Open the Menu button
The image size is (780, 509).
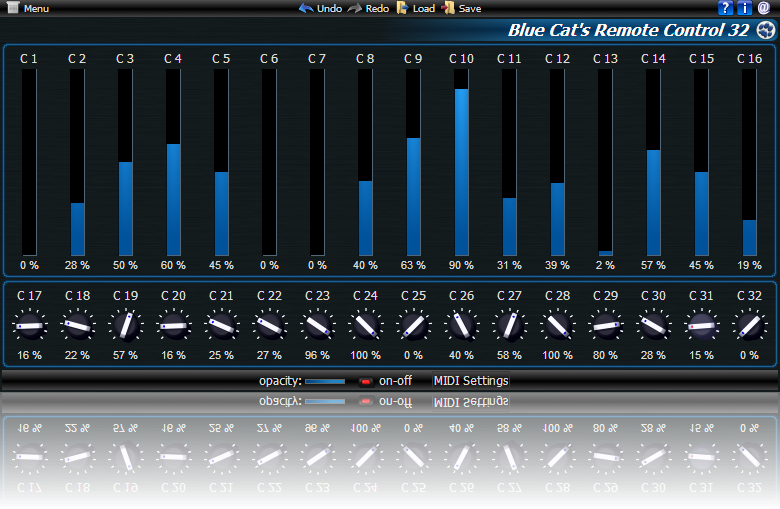click(28, 8)
